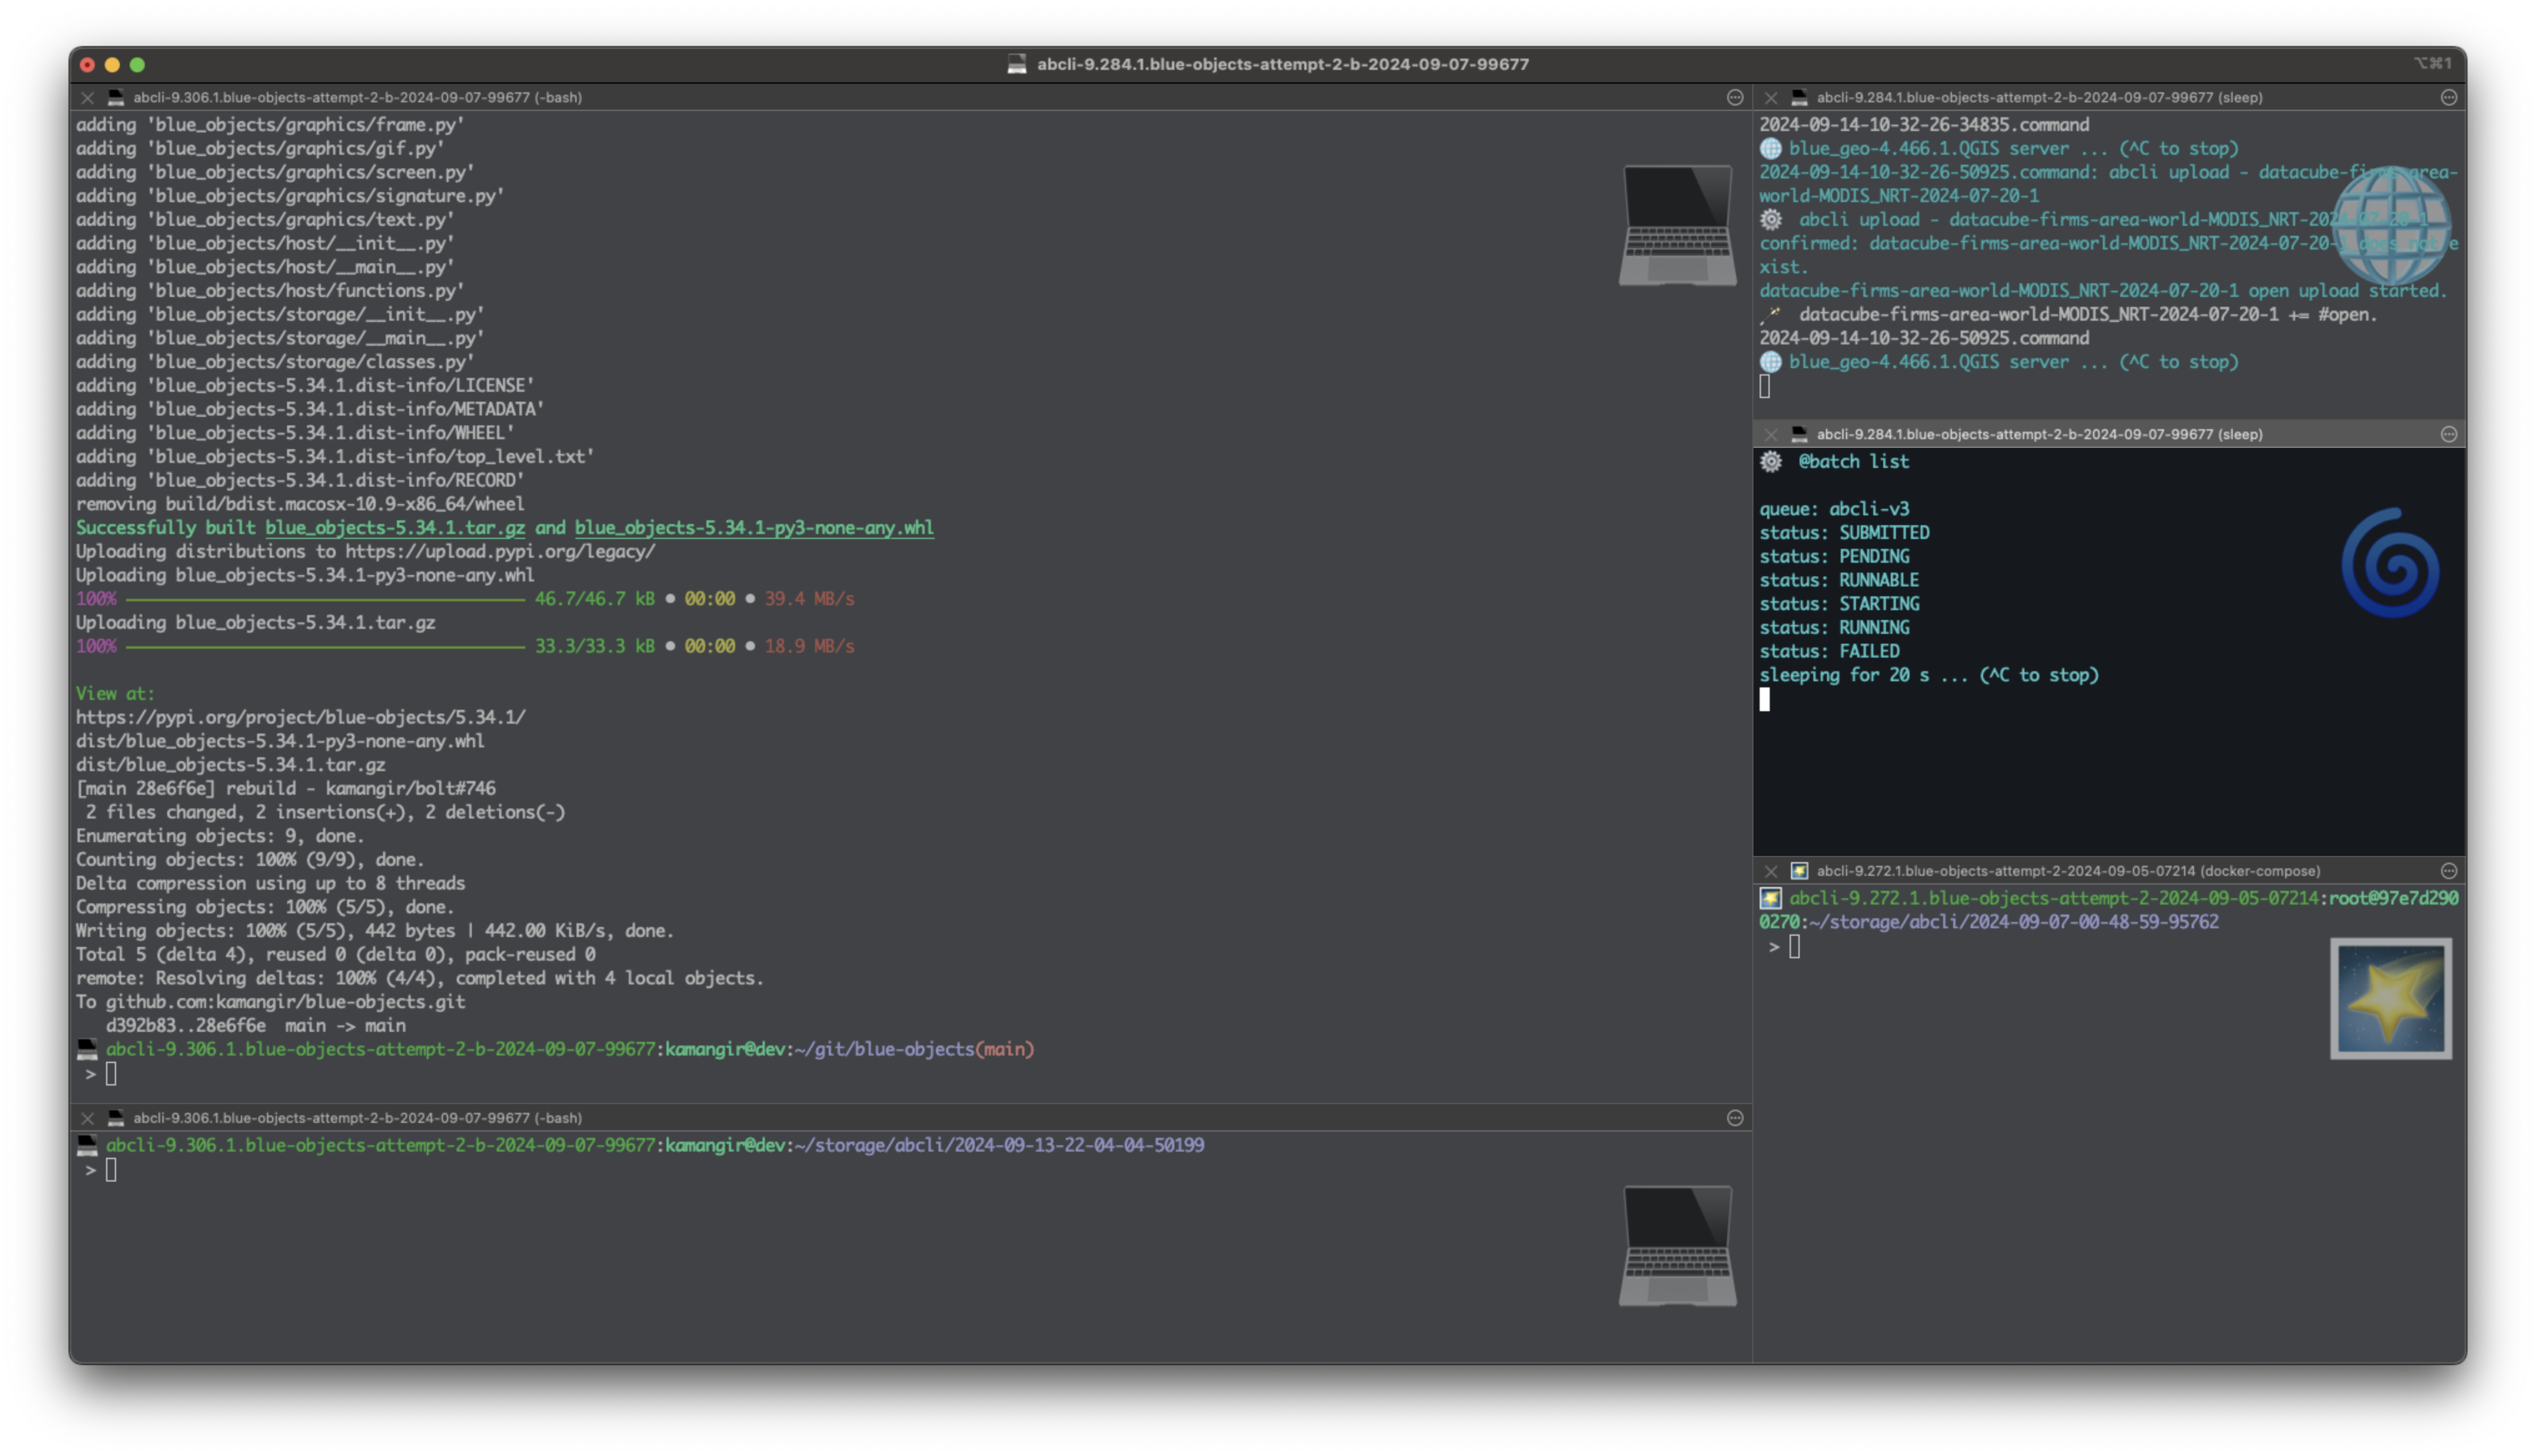Select docker-compose pane title

tap(2068, 871)
